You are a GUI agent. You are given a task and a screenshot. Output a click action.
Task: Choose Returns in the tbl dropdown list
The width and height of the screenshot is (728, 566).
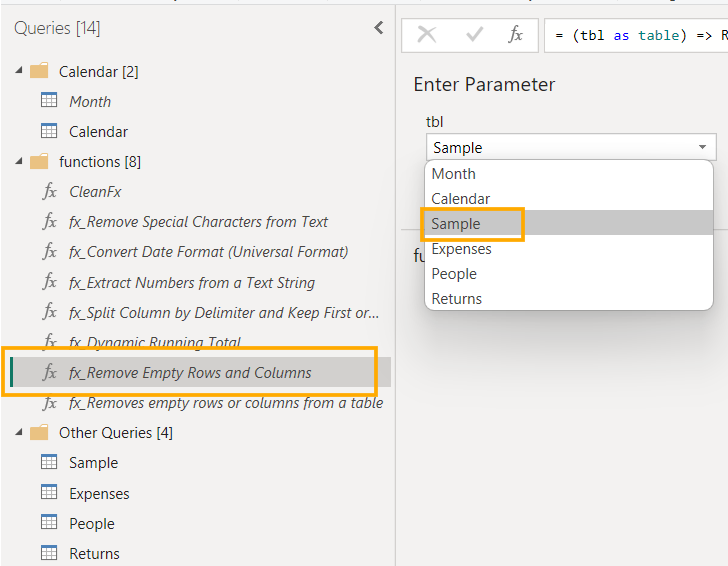point(569,299)
